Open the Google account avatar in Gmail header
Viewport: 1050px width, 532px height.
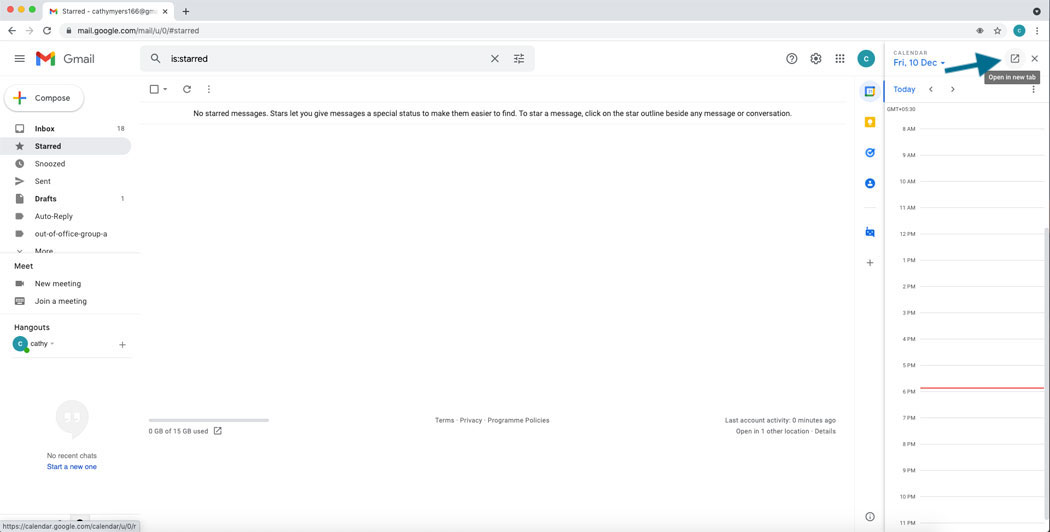pyautogui.click(x=866, y=59)
